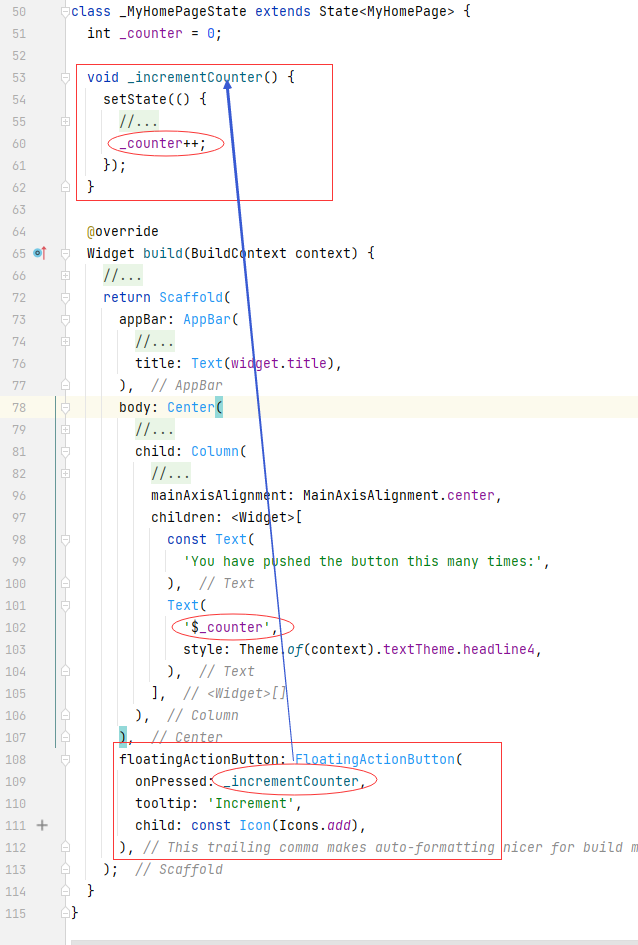The height and width of the screenshot is (945, 638).
Task: Expand the folded comment on line 55
Action: [x=65, y=122]
